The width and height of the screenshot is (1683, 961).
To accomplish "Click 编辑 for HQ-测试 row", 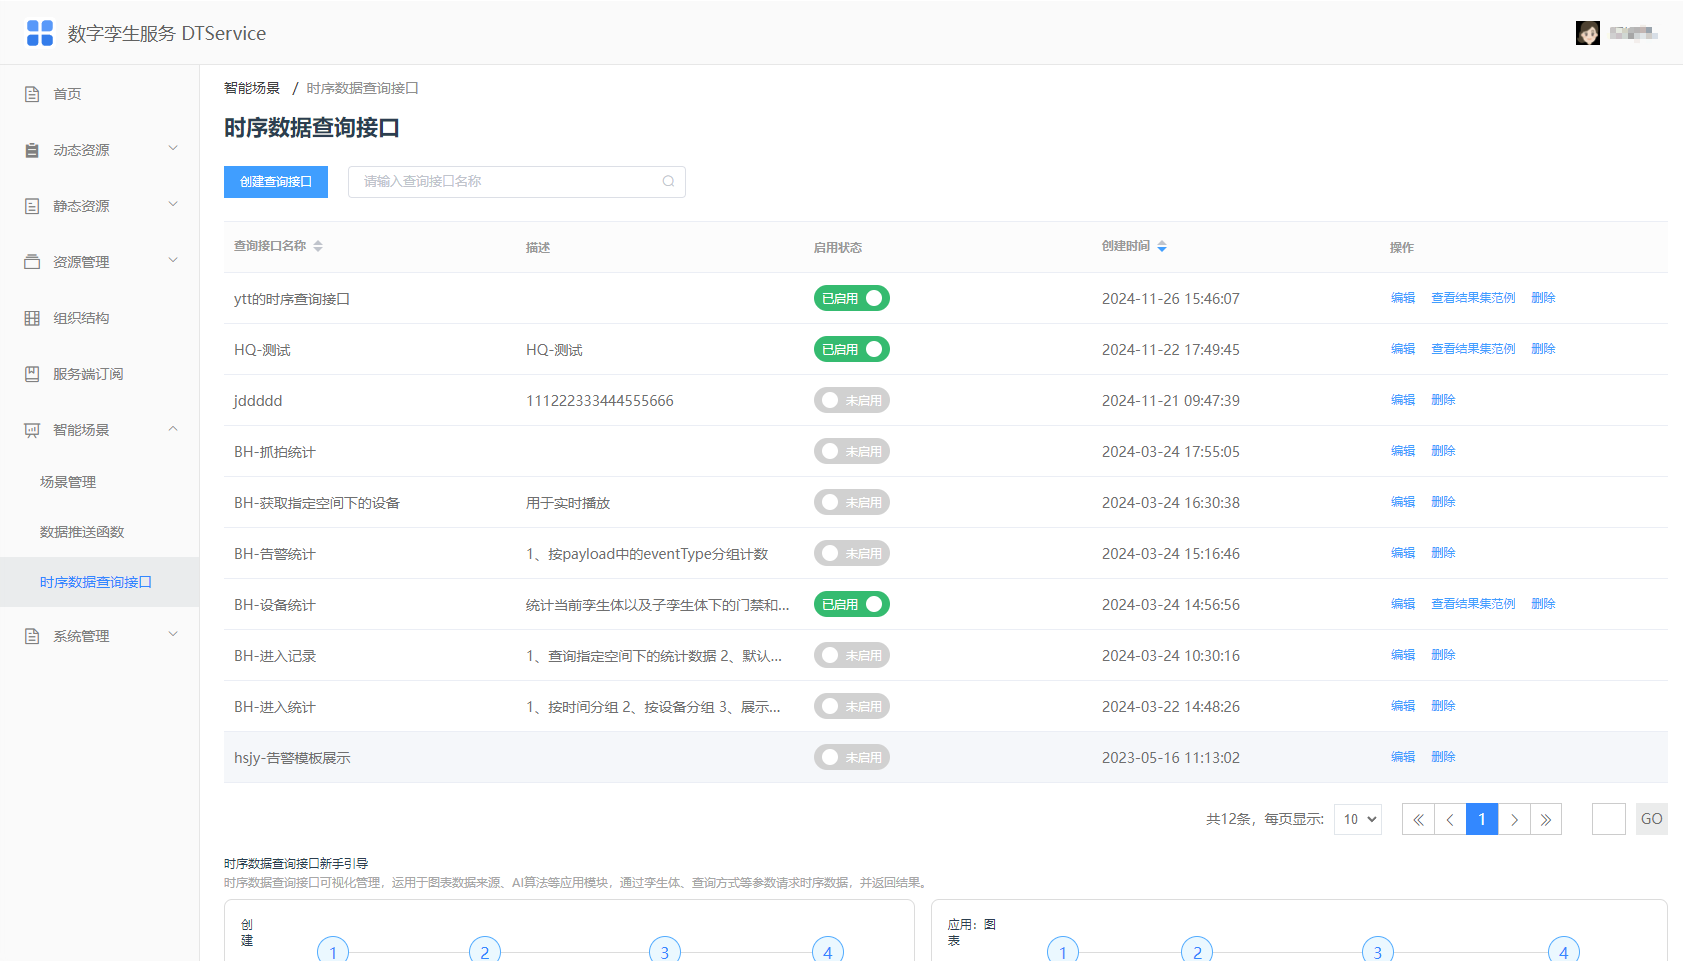I will point(1403,349).
